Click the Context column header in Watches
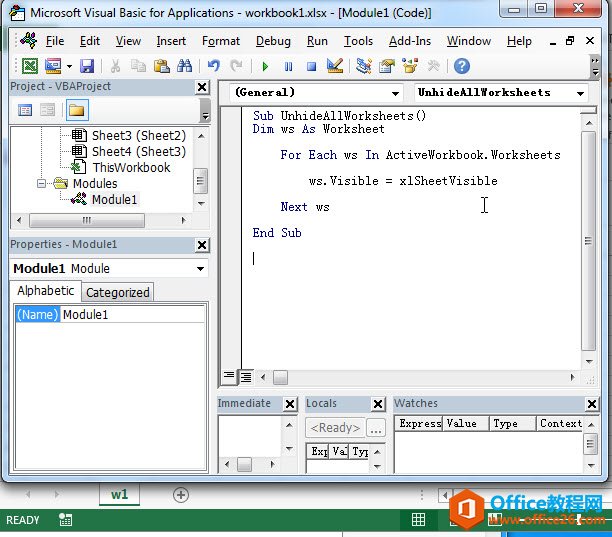This screenshot has height=537, width=612. tap(560, 424)
